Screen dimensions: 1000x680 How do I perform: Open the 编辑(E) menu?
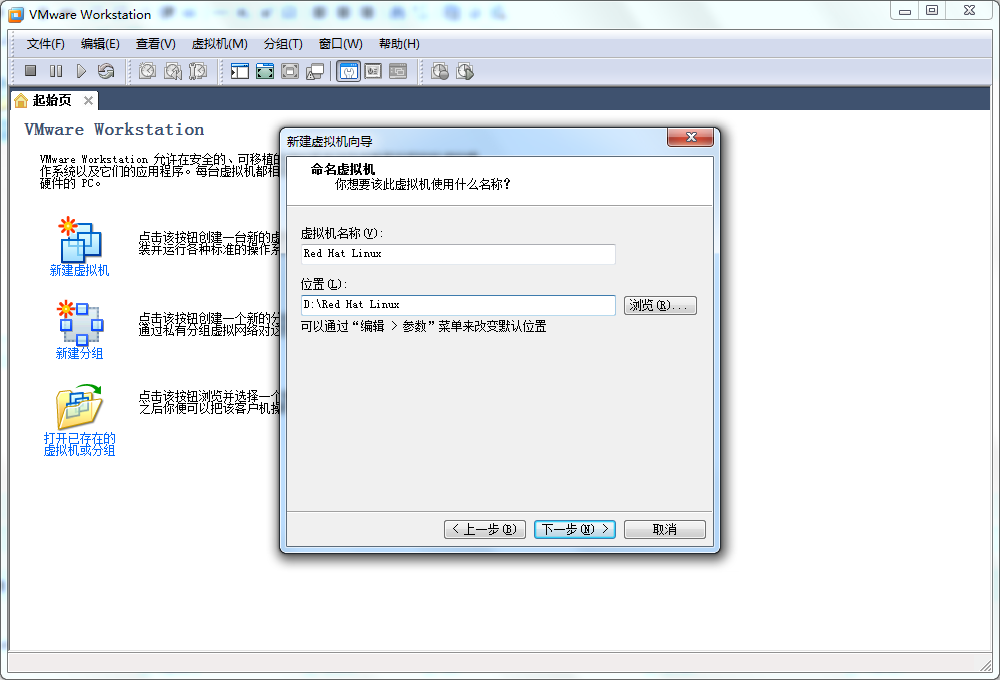100,44
